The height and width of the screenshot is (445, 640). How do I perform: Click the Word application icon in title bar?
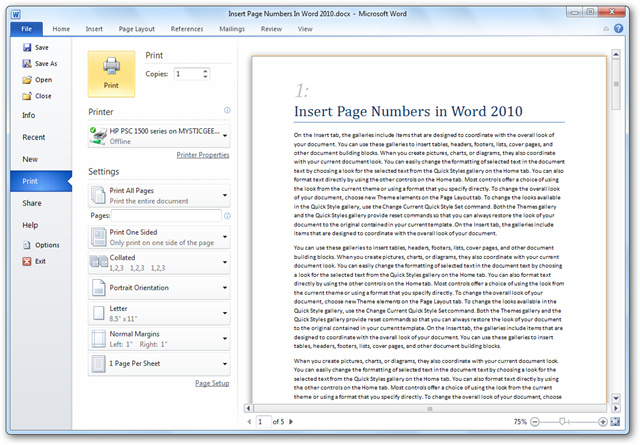16,14
